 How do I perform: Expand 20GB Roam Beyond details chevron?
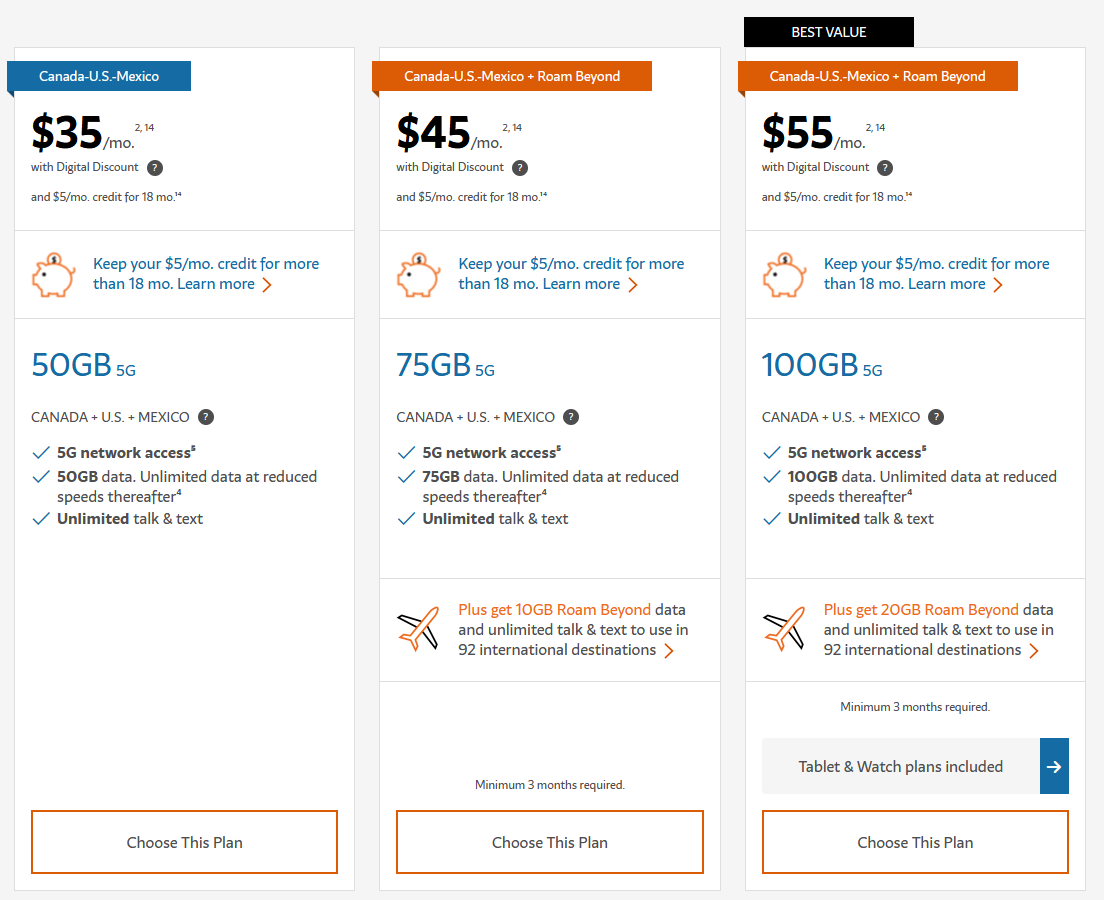1034,651
